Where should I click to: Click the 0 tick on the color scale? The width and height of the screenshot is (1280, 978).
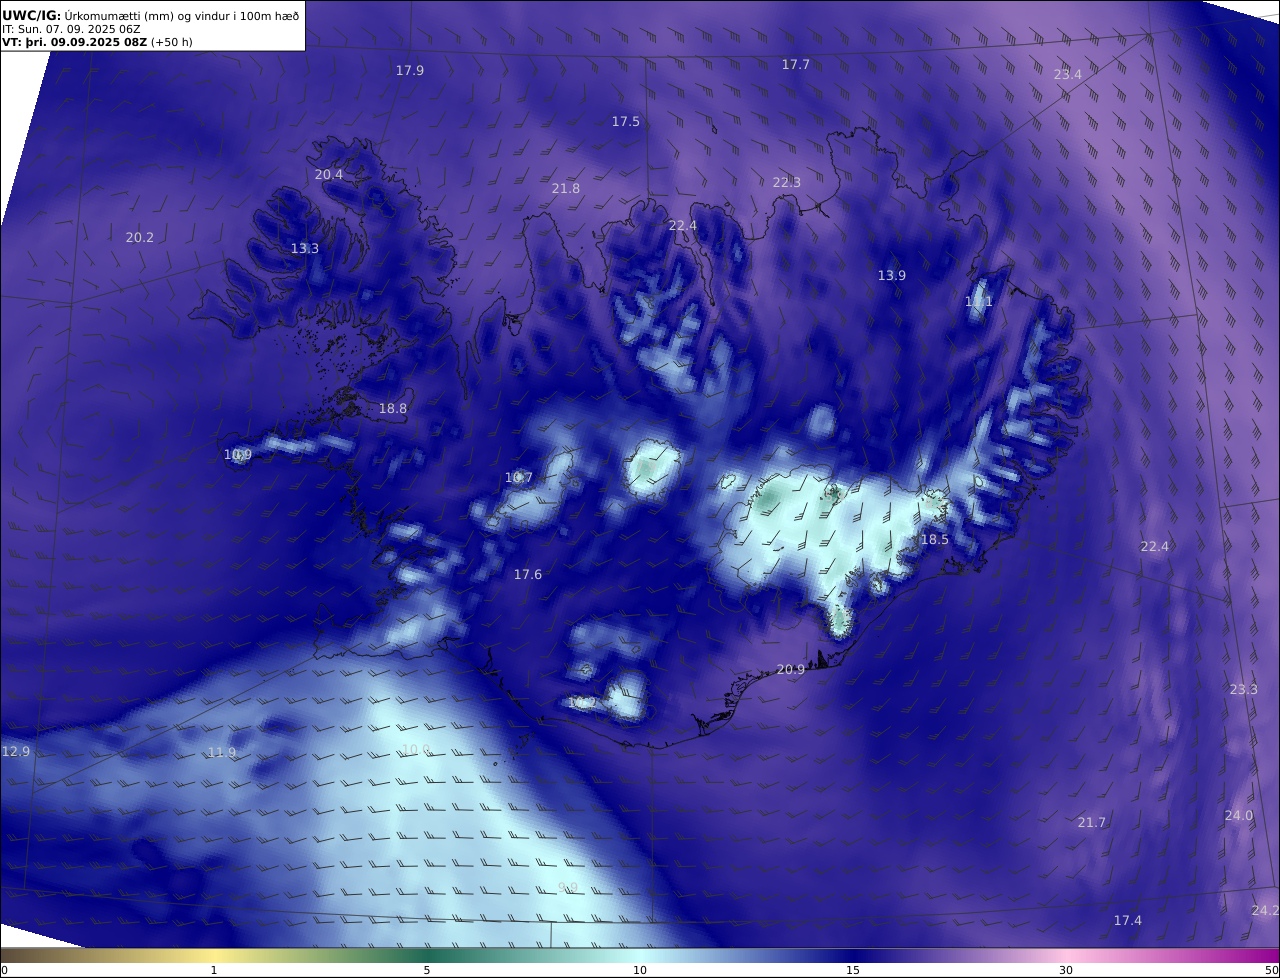4,970
